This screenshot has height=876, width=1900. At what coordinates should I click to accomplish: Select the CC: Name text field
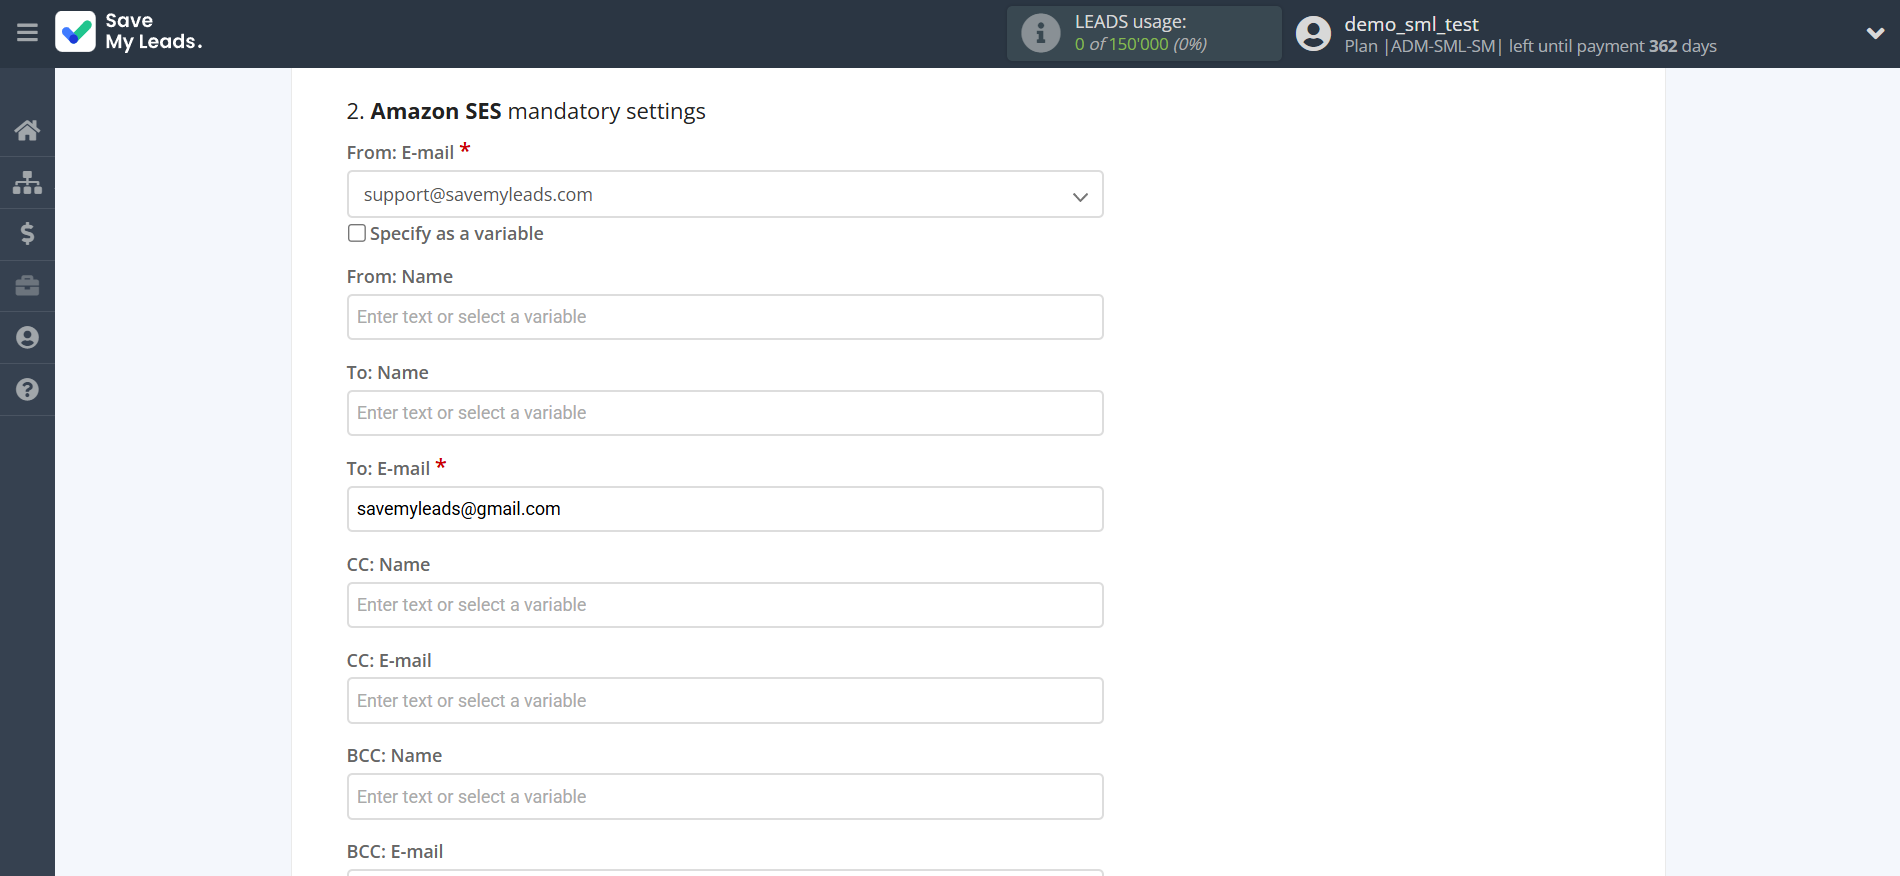point(724,605)
